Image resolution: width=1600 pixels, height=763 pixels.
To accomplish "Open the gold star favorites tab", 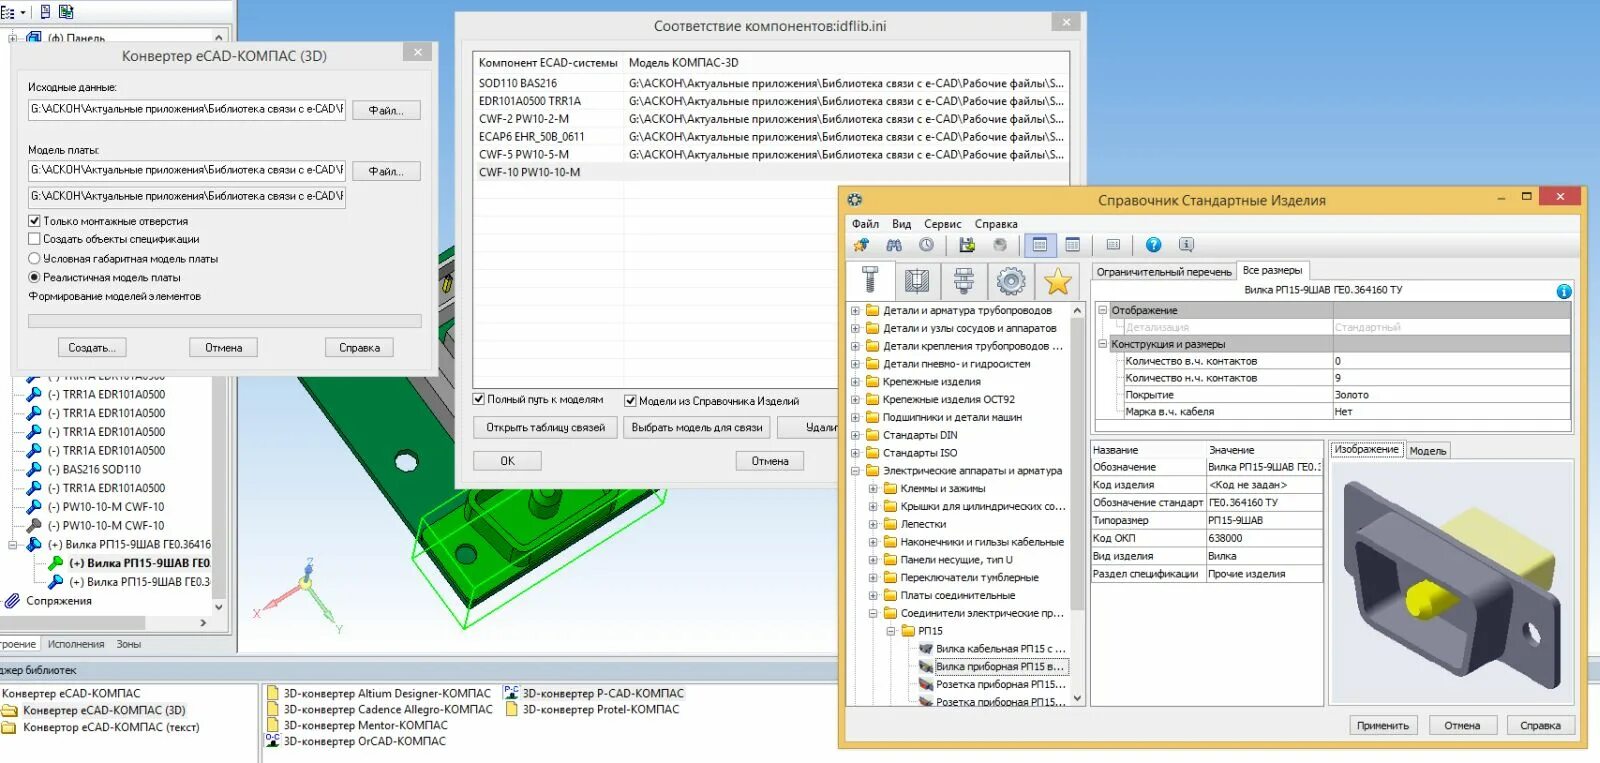I will (1058, 281).
